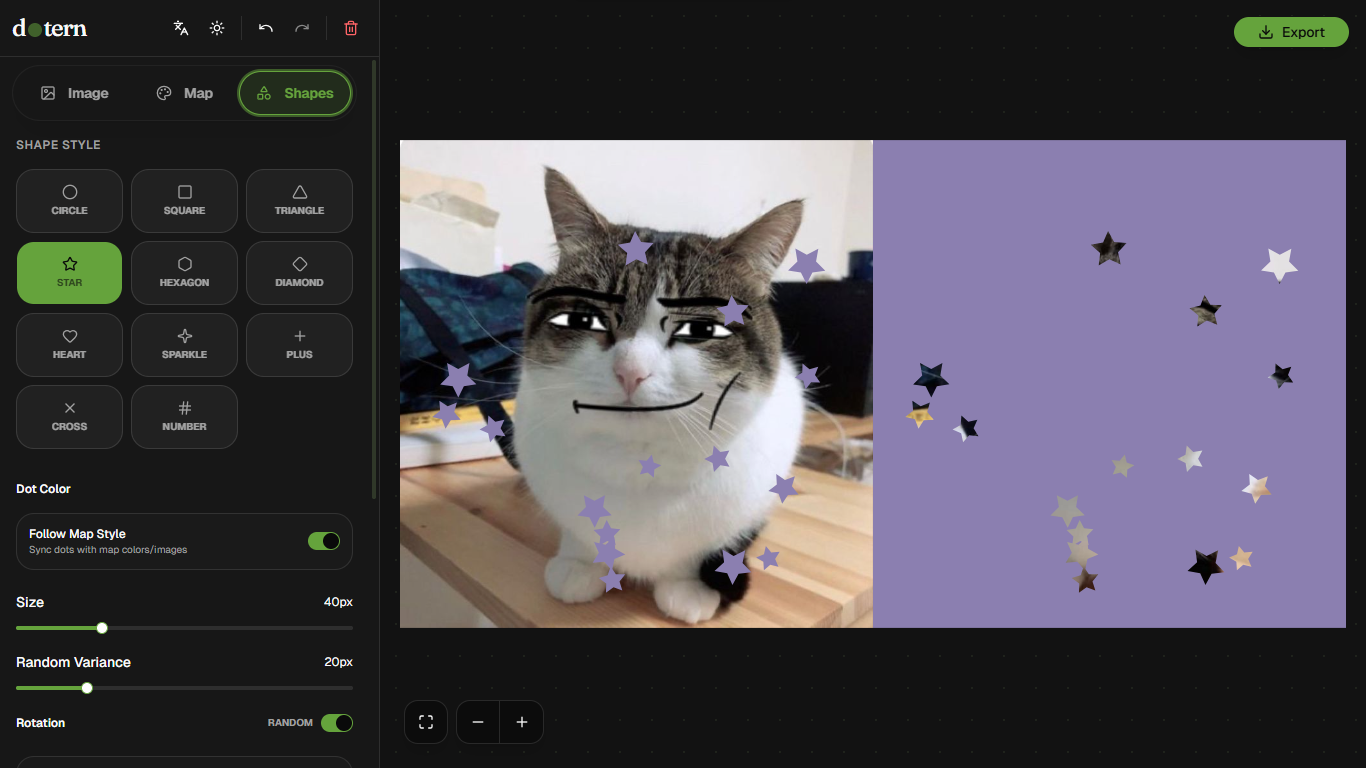Image resolution: width=1366 pixels, height=768 pixels.
Task: Click the dotern logo
Action: coord(50,28)
